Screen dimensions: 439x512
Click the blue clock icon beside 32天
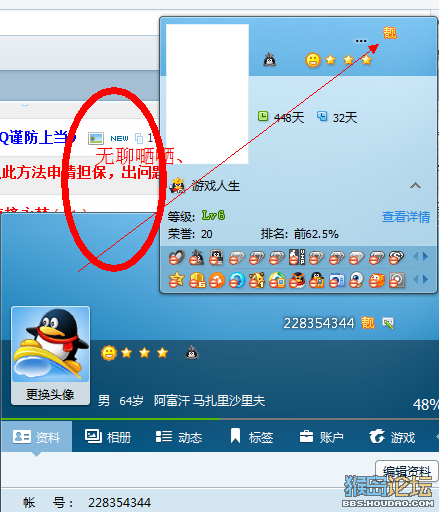(x=322, y=116)
